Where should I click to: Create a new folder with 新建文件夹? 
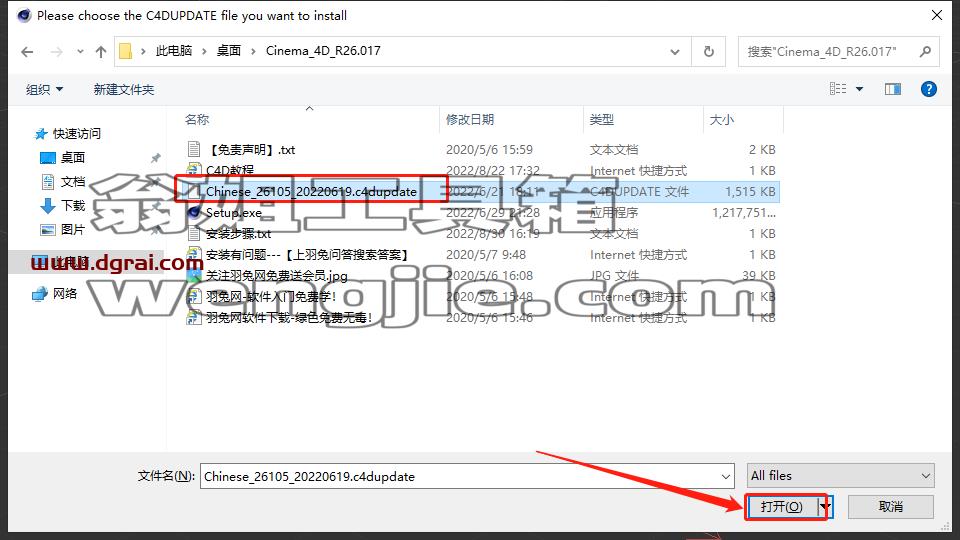click(124, 89)
